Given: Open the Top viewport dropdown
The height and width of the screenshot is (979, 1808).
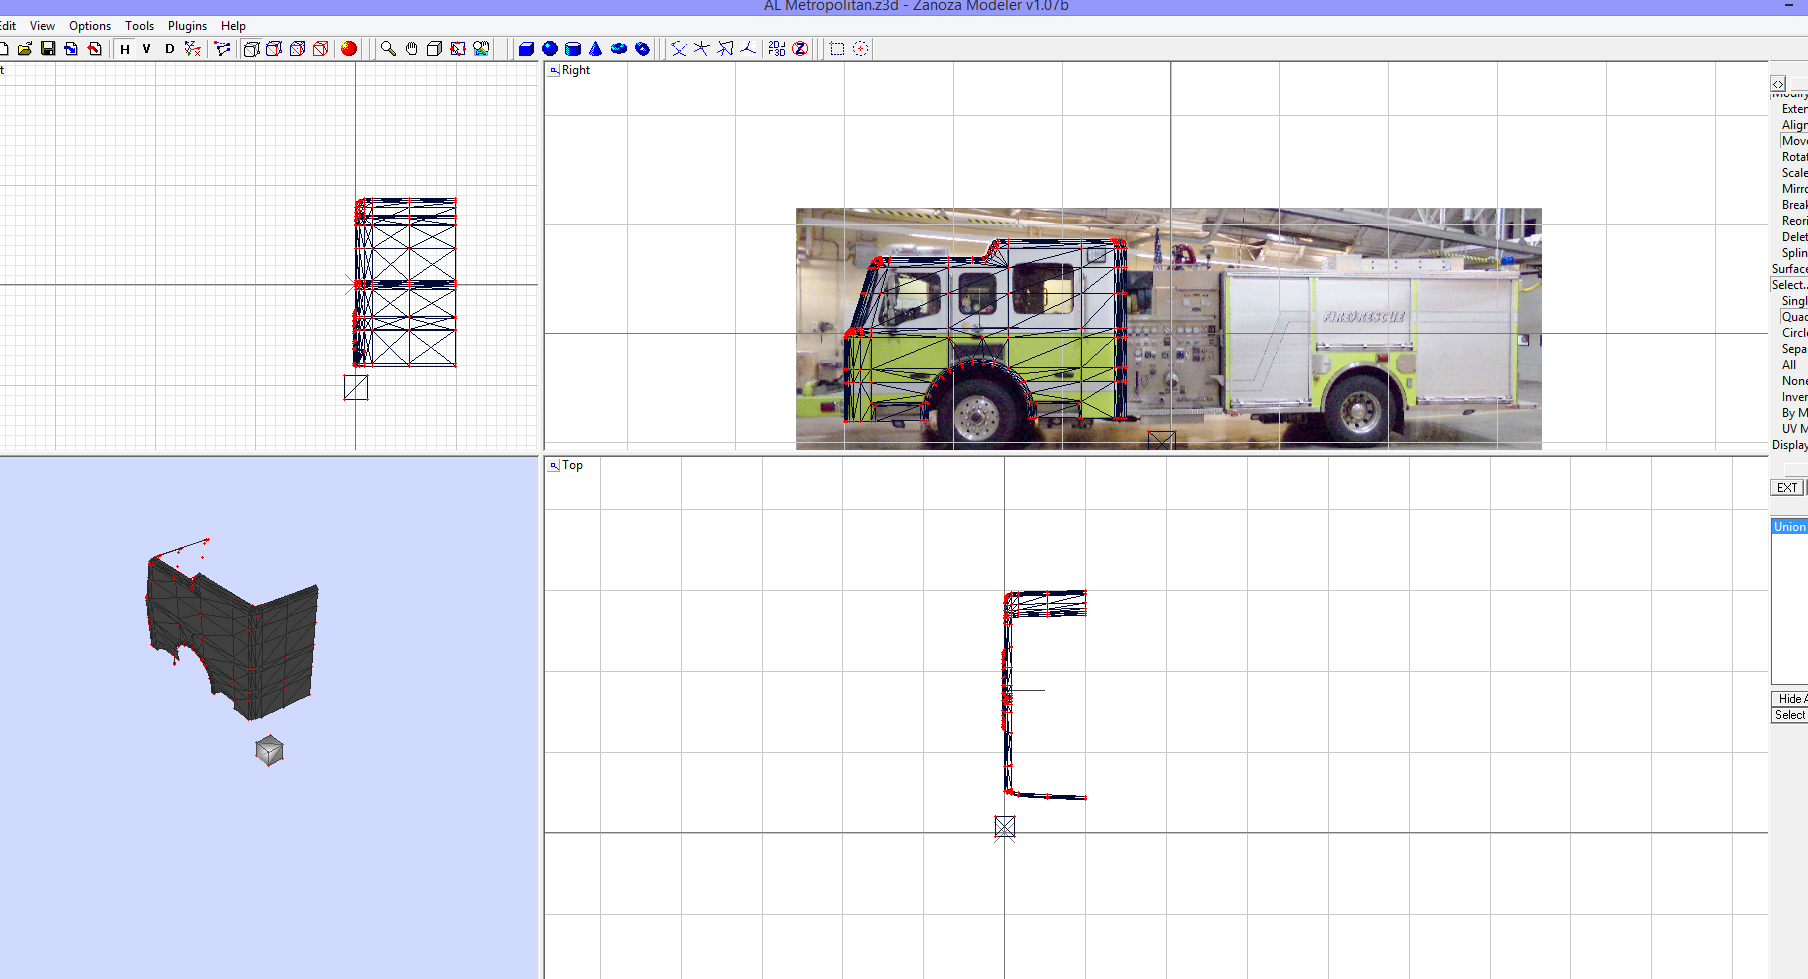Looking at the screenshot, I should 554,466.
